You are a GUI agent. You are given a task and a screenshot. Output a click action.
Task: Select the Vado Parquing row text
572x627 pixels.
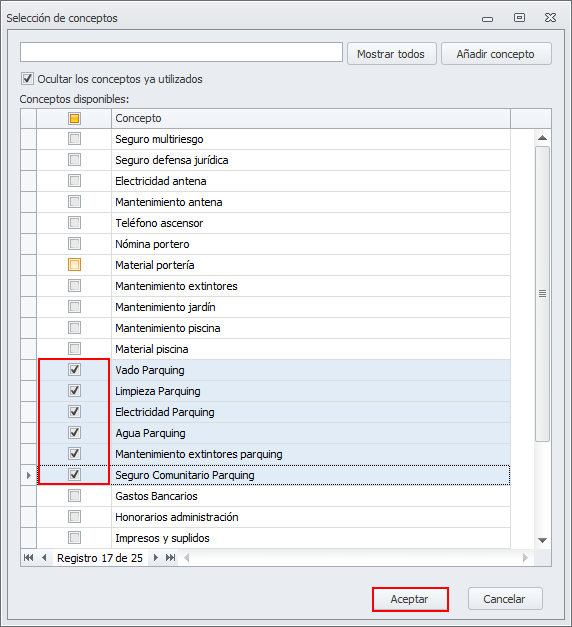(x=150, y=370)
